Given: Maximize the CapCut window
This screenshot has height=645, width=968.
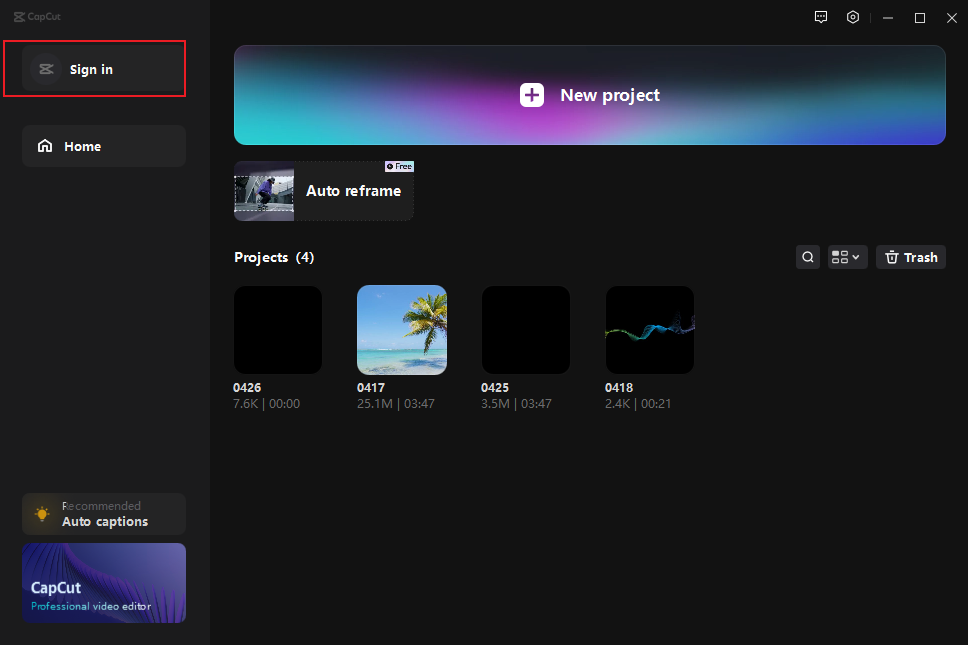Looking at the screenshot, I should tap(920, 18).
